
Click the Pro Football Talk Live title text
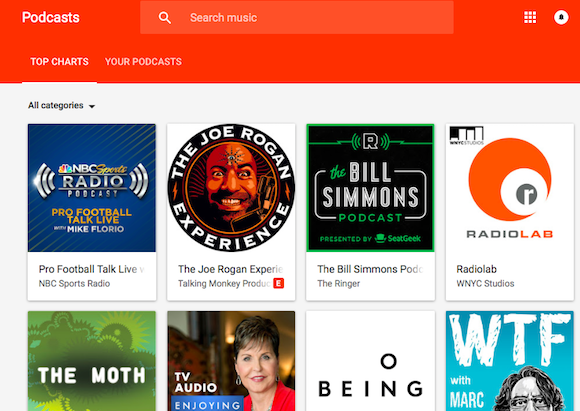(x=91, y=269)
